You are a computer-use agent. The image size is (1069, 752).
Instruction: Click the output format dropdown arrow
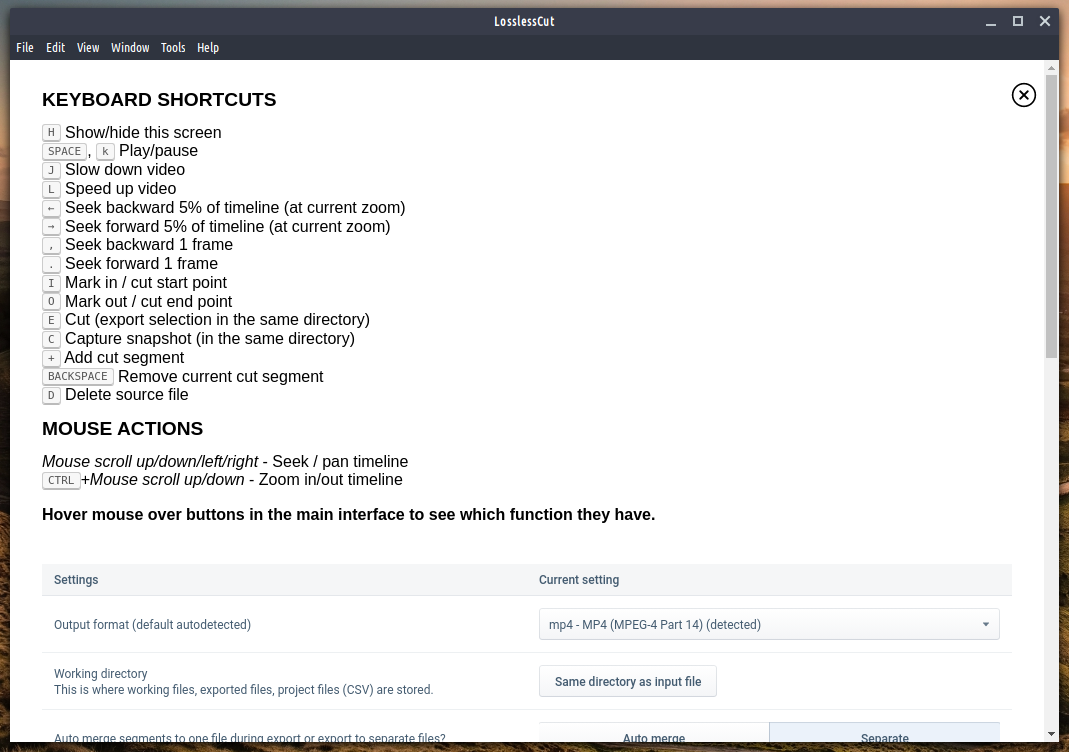[x=985, y=625]
